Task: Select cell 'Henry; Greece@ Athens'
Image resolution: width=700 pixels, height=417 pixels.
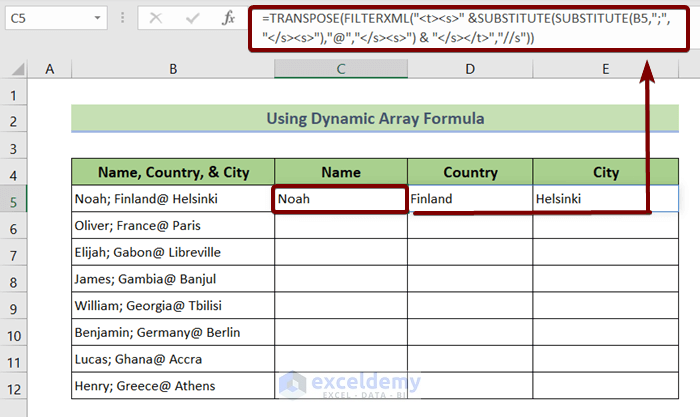Action: click(173, 386)
